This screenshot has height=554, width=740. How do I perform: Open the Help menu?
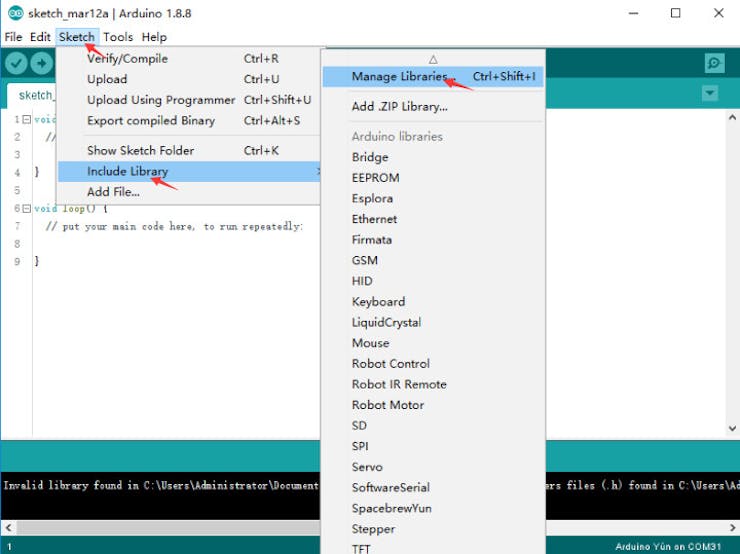pyautogui.click(x=154, y=37)
